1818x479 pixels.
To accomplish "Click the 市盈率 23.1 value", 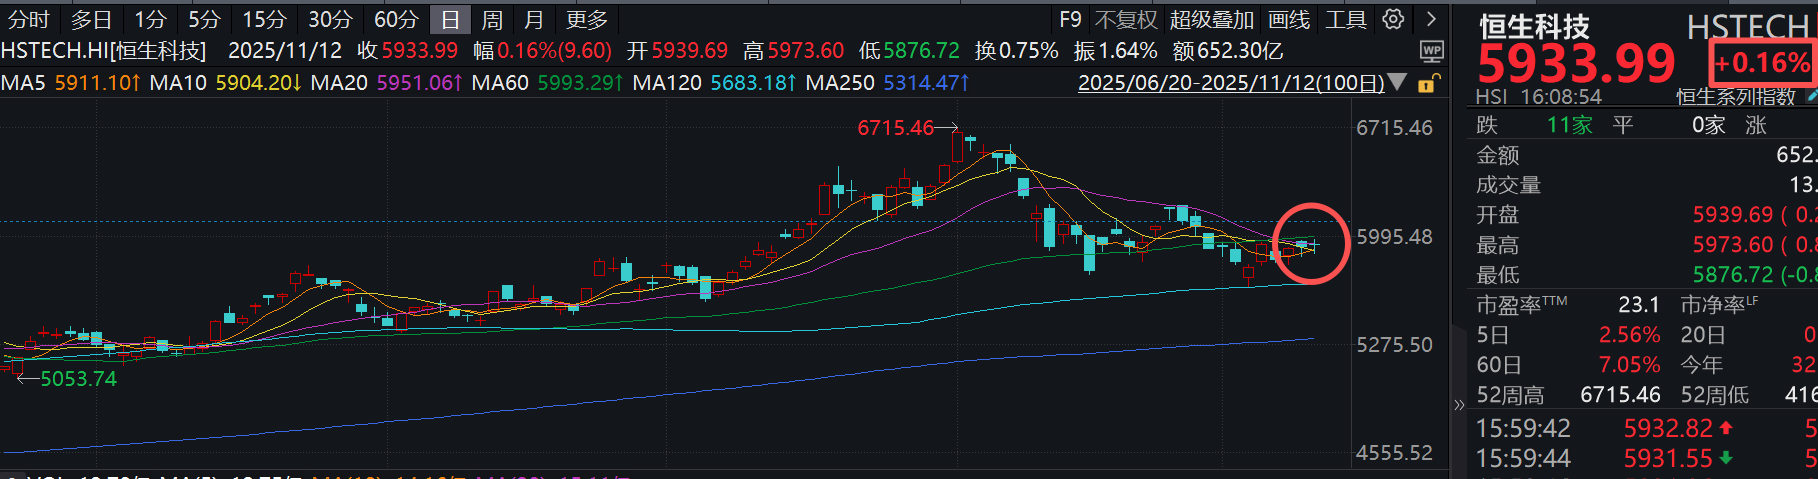I will tap(1639, 305).
